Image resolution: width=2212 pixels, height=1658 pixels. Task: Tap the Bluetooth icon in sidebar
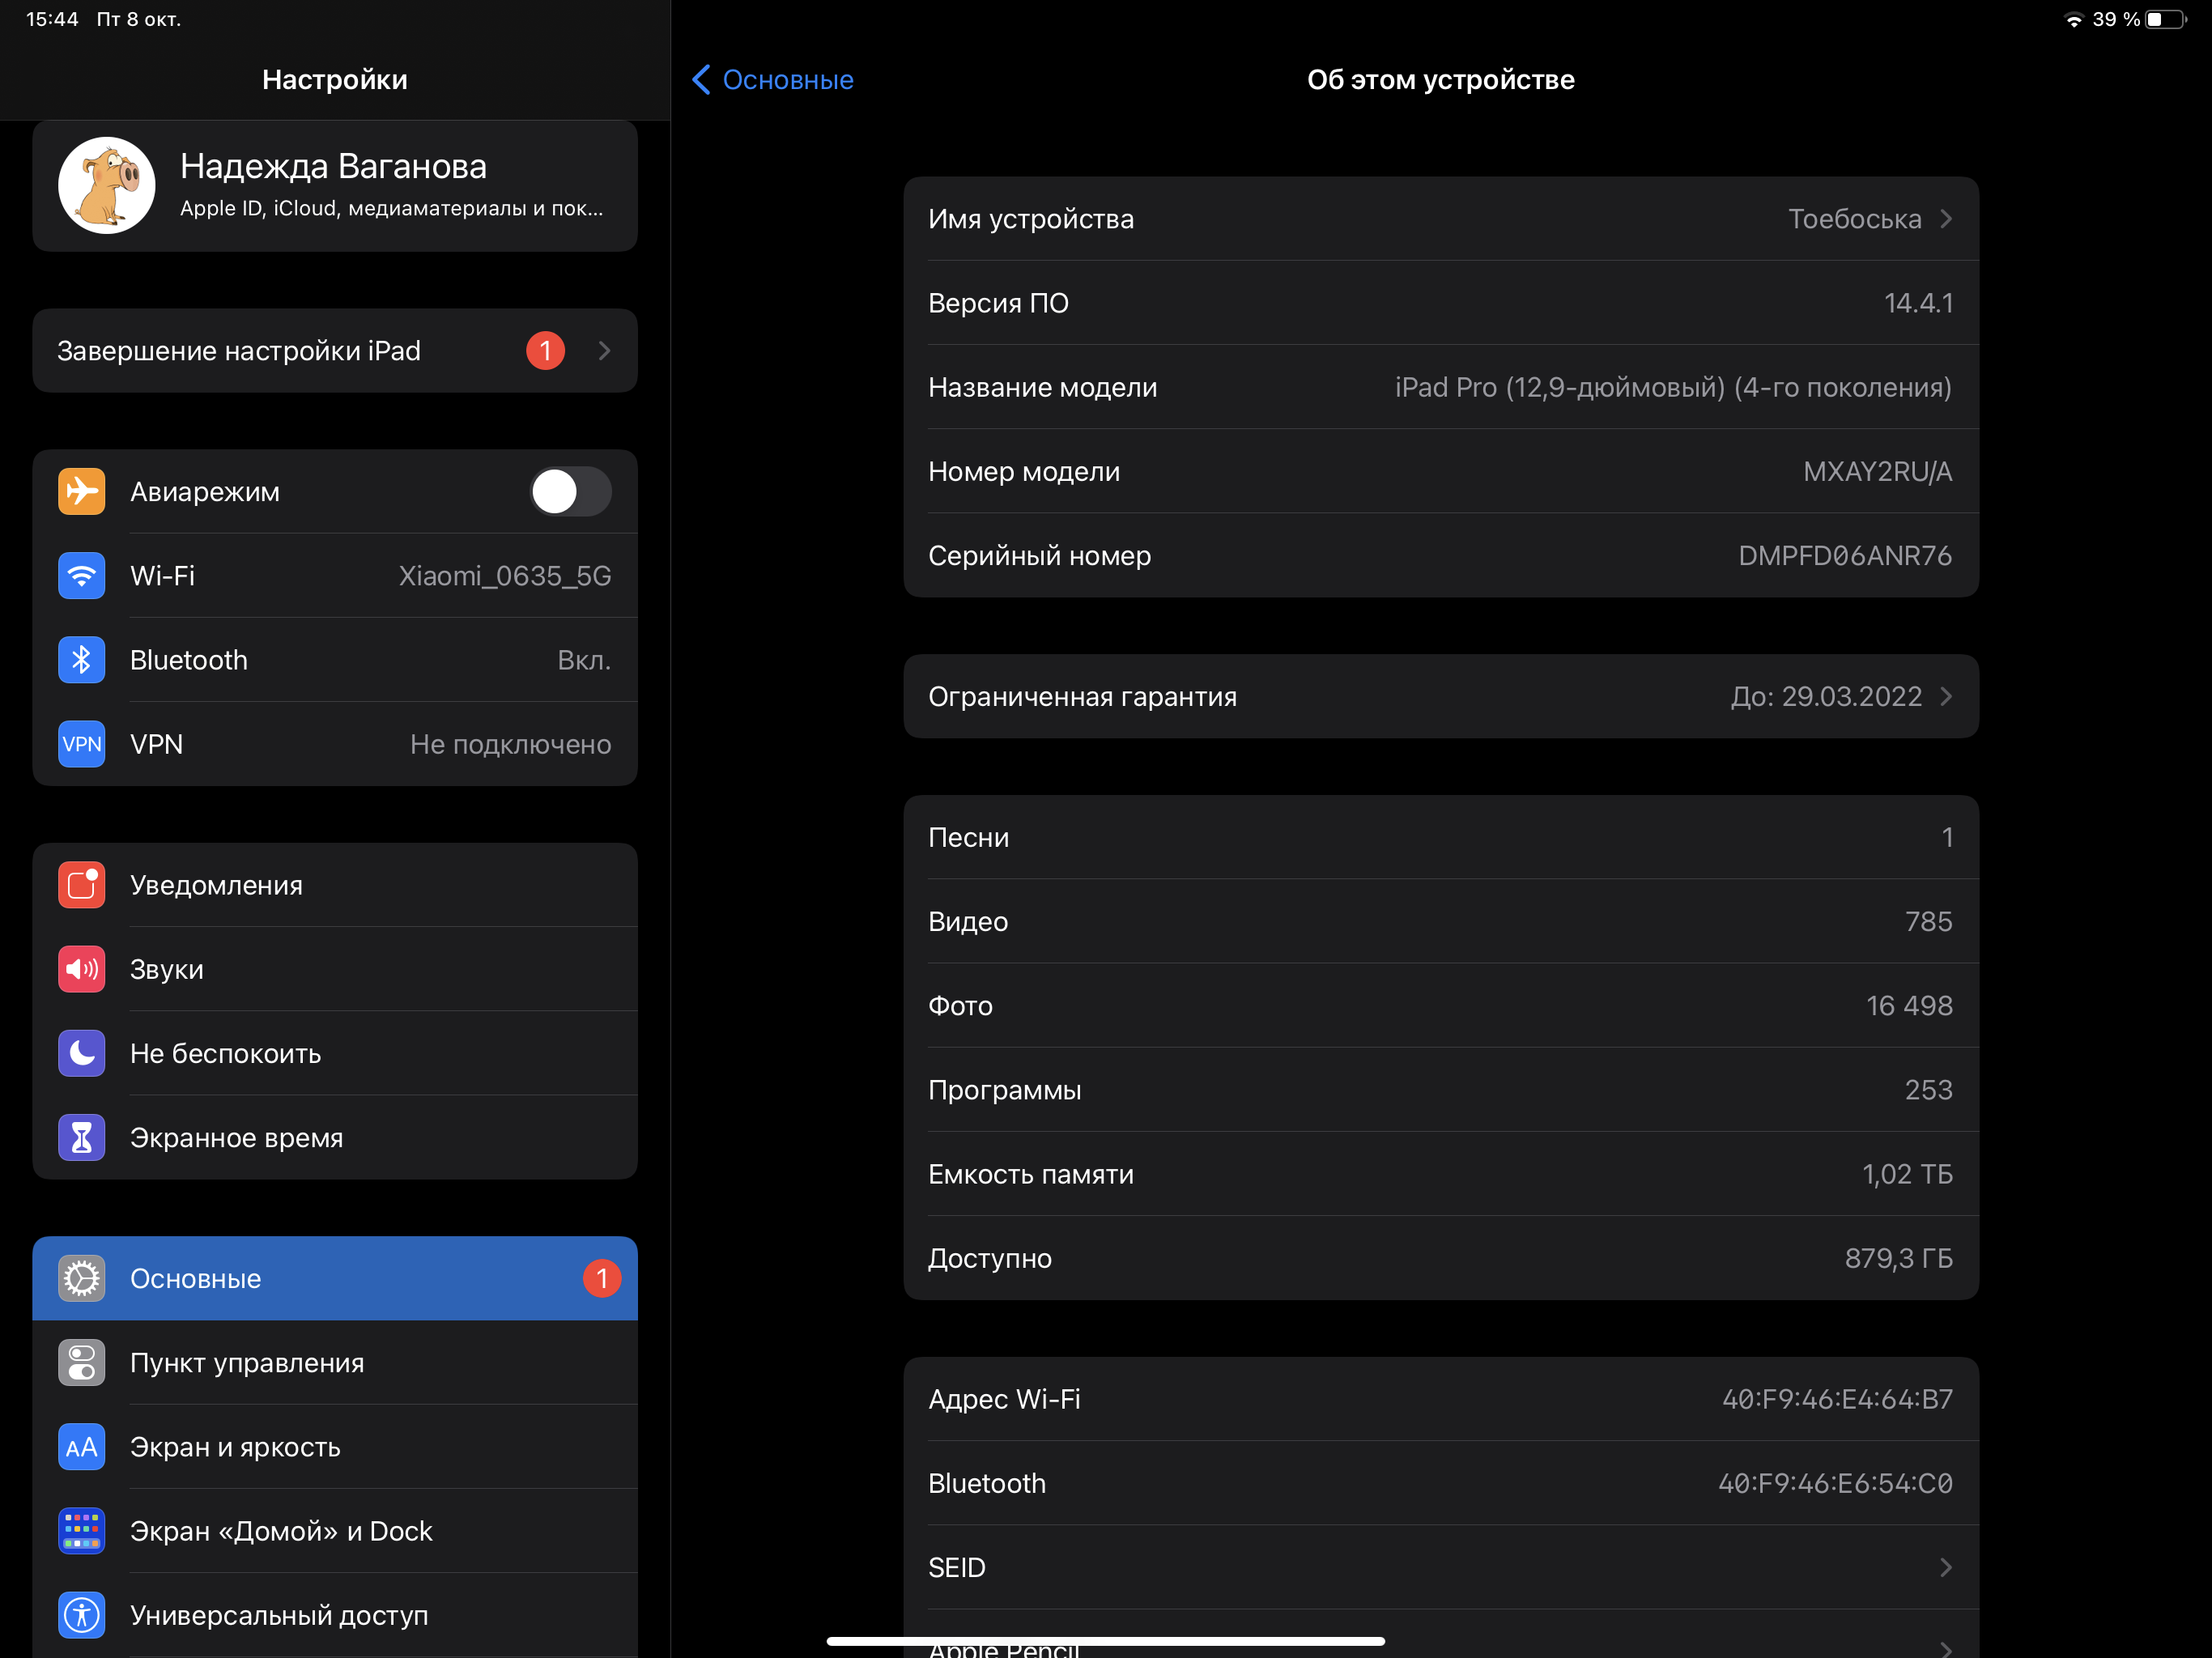81,660
